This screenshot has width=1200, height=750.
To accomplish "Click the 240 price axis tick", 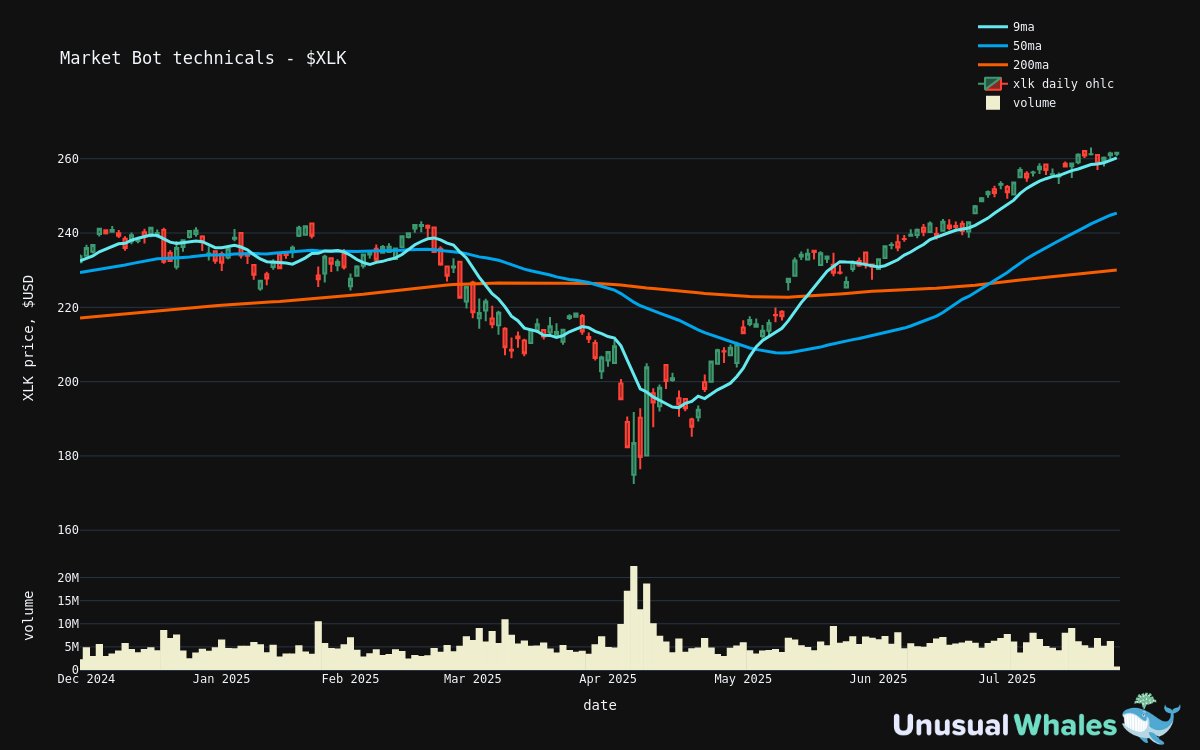I will click(x=67, y=233).
